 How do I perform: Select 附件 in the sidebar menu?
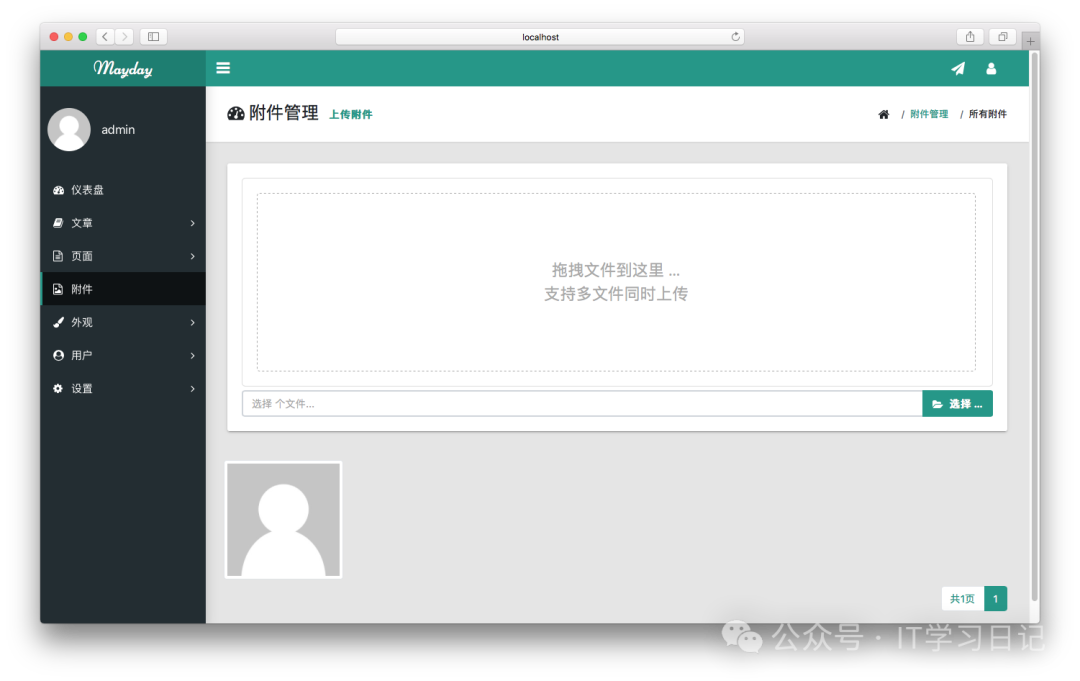[82, 289]
